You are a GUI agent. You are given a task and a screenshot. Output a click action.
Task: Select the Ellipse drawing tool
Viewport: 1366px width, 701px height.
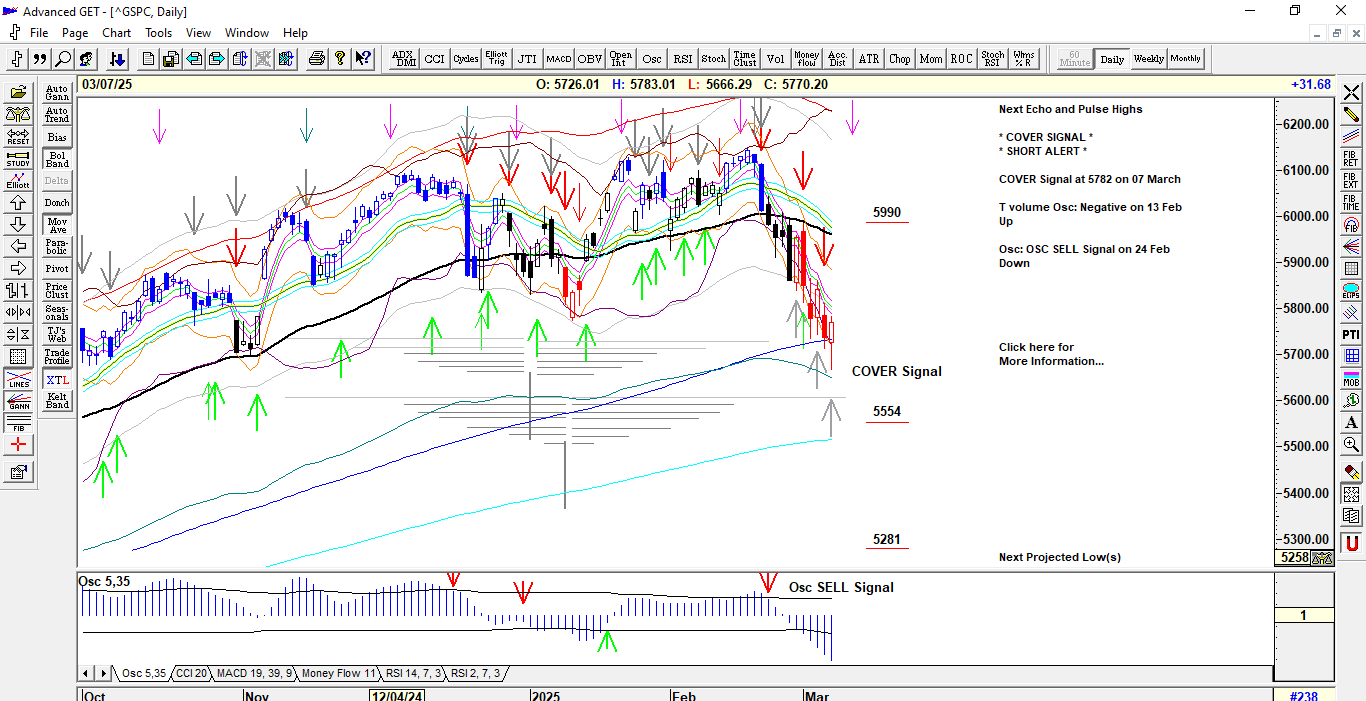(1351, 290)
